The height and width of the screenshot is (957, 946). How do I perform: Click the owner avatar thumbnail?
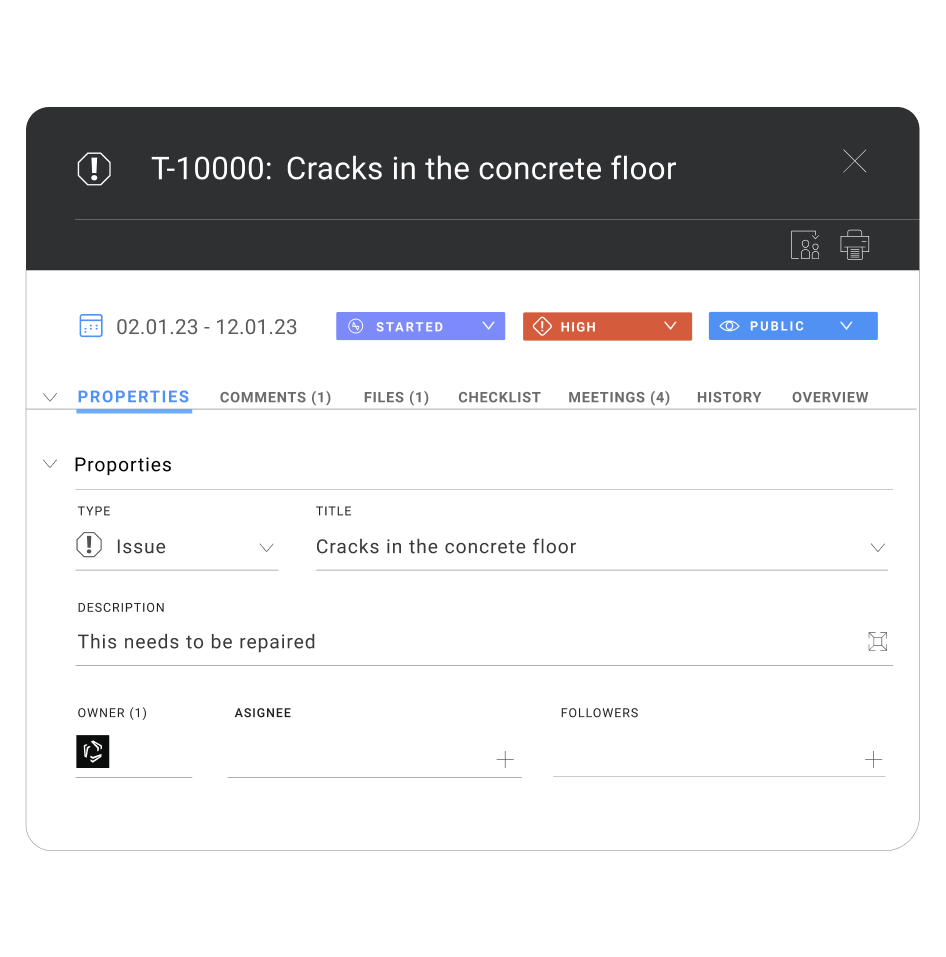click(x=93, y=752)
